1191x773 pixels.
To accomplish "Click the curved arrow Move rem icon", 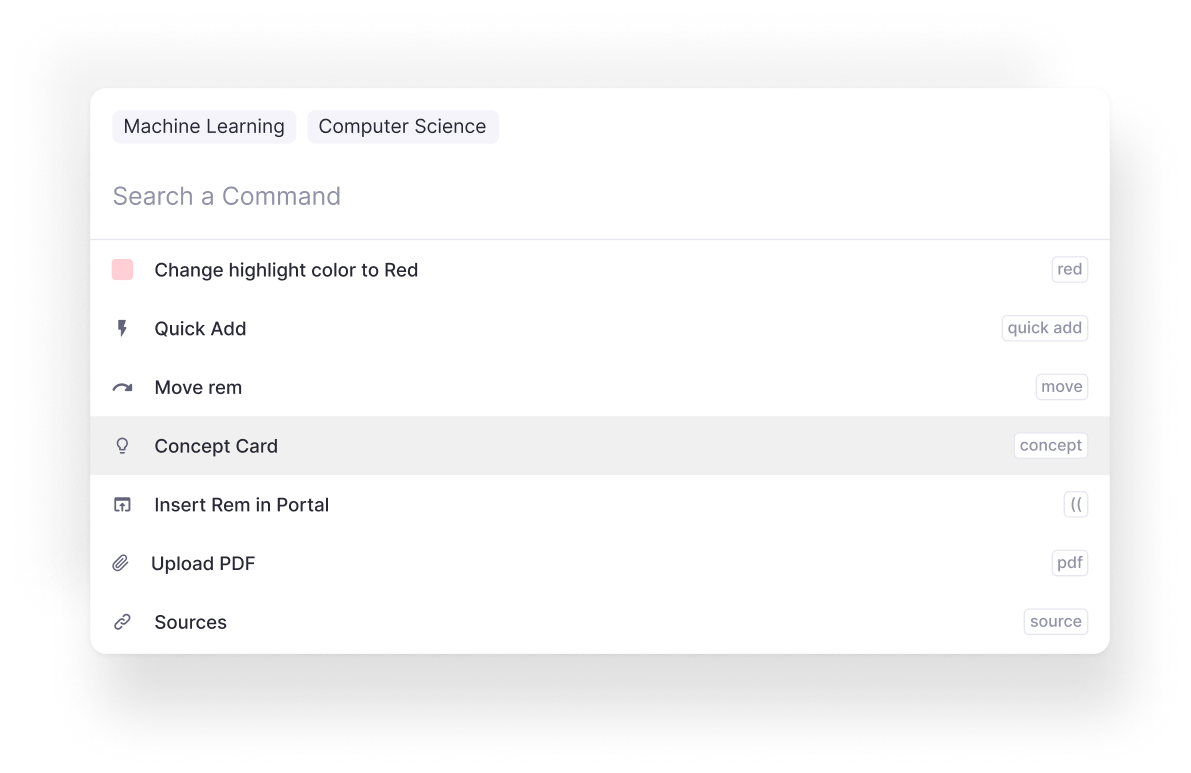I will coord(122,387).
